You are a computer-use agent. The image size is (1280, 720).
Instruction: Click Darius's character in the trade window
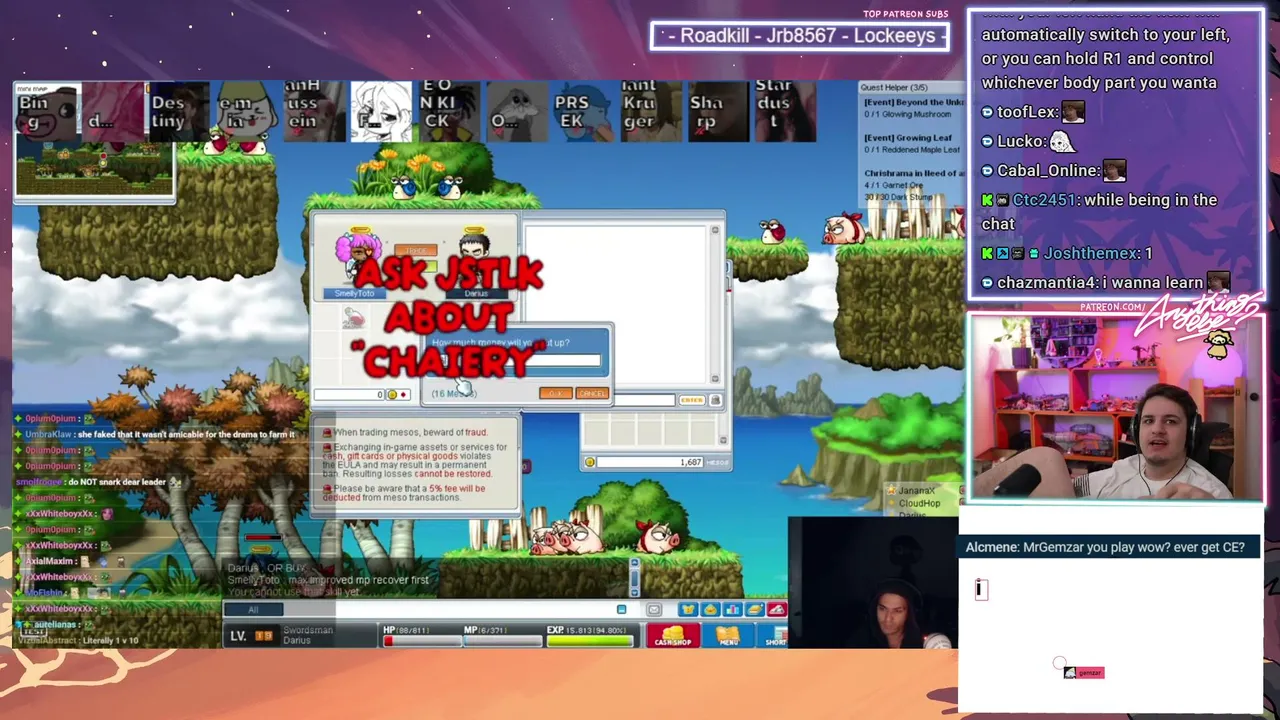pyautogui.click(x=475, y=258)
